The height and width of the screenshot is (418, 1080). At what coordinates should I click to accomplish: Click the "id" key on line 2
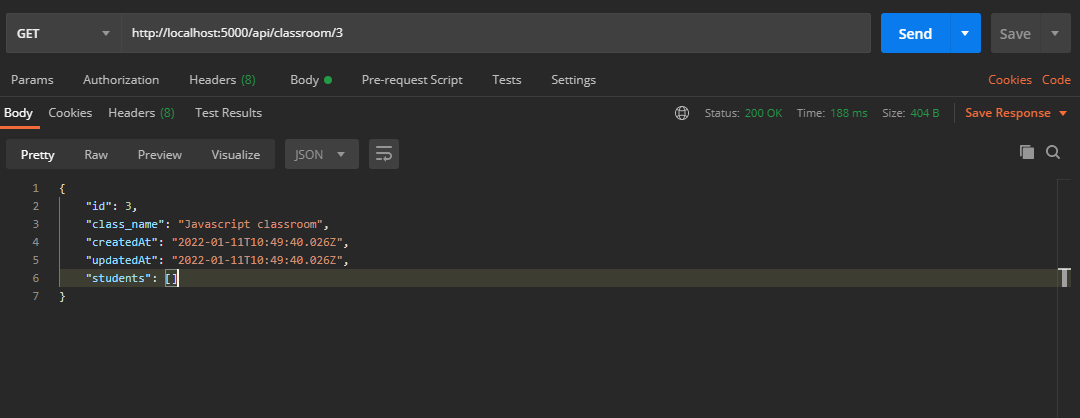(98, 206)
